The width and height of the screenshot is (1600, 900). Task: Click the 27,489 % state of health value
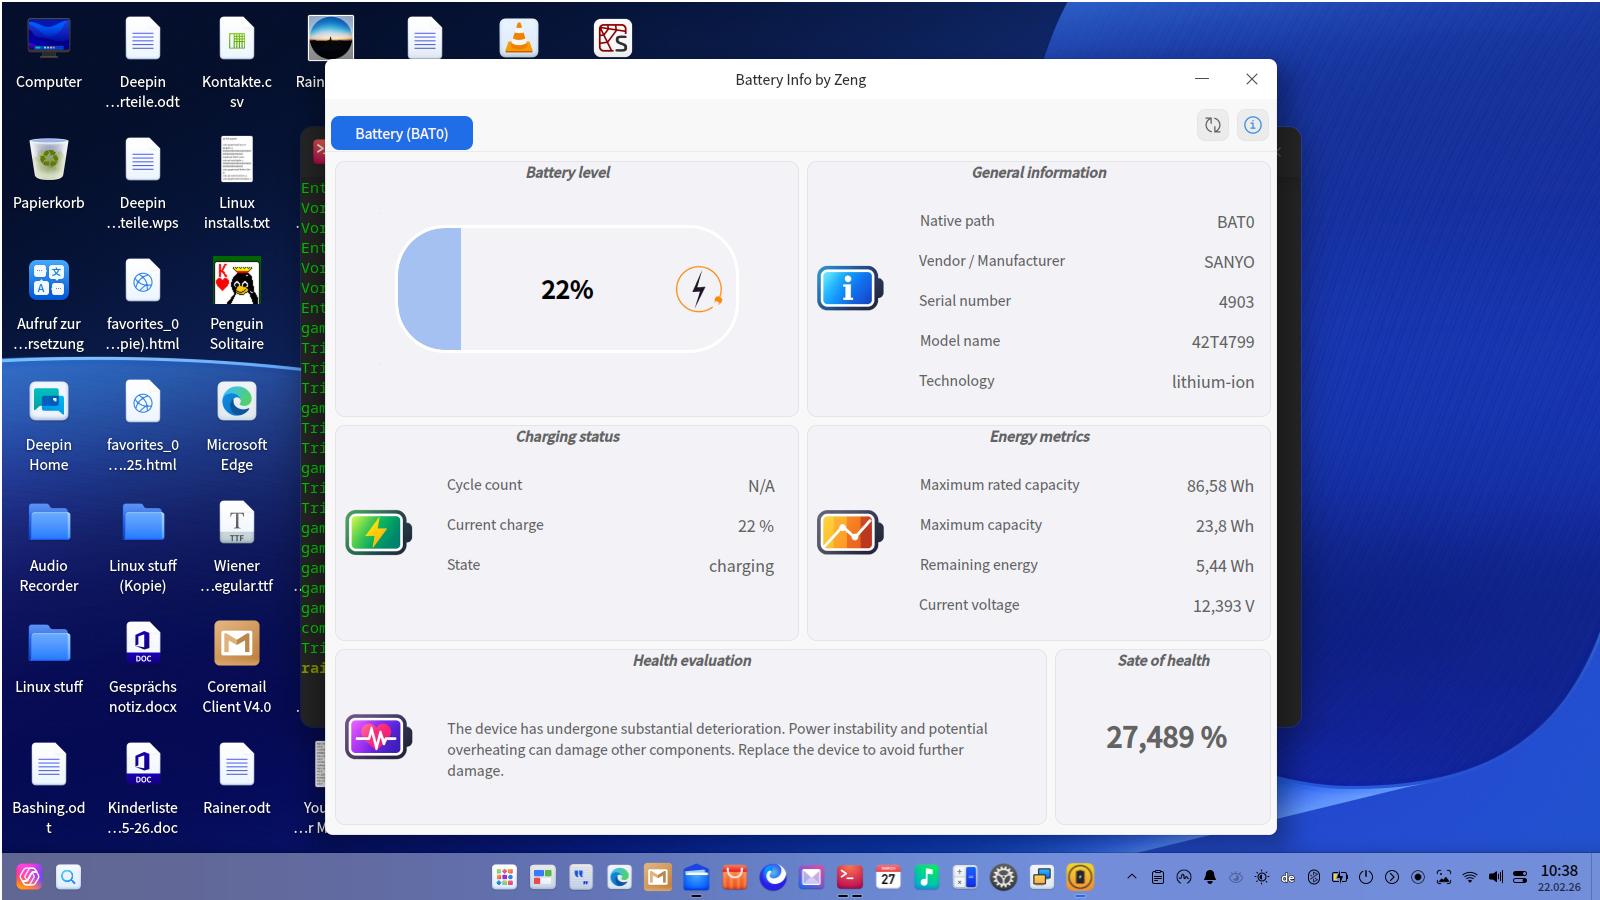point(1166,737)
